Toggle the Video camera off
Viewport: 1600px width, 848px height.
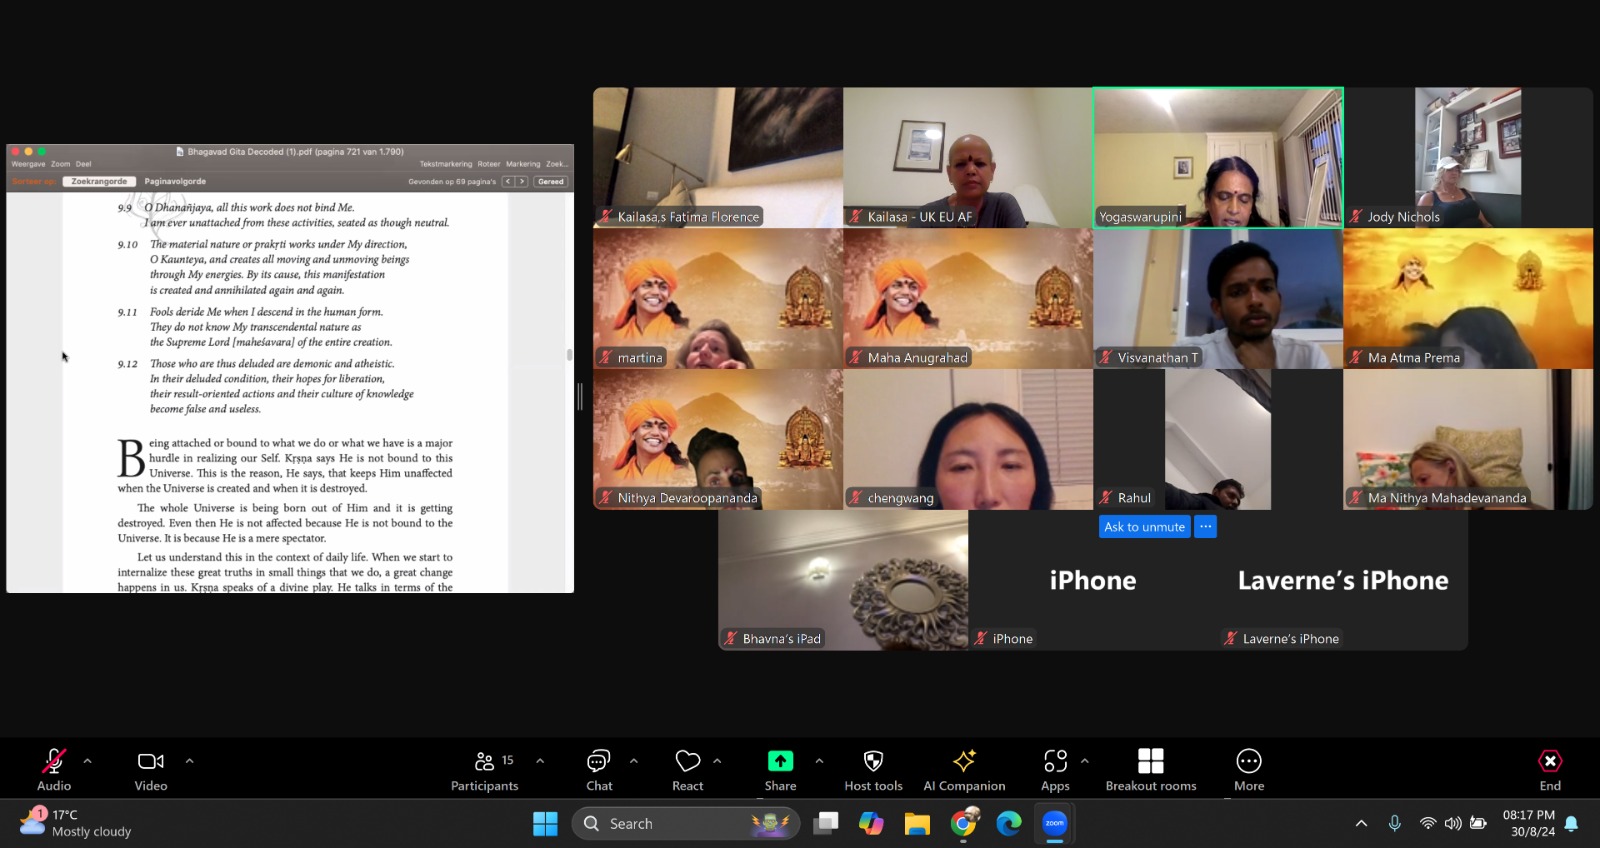[151, 770]
